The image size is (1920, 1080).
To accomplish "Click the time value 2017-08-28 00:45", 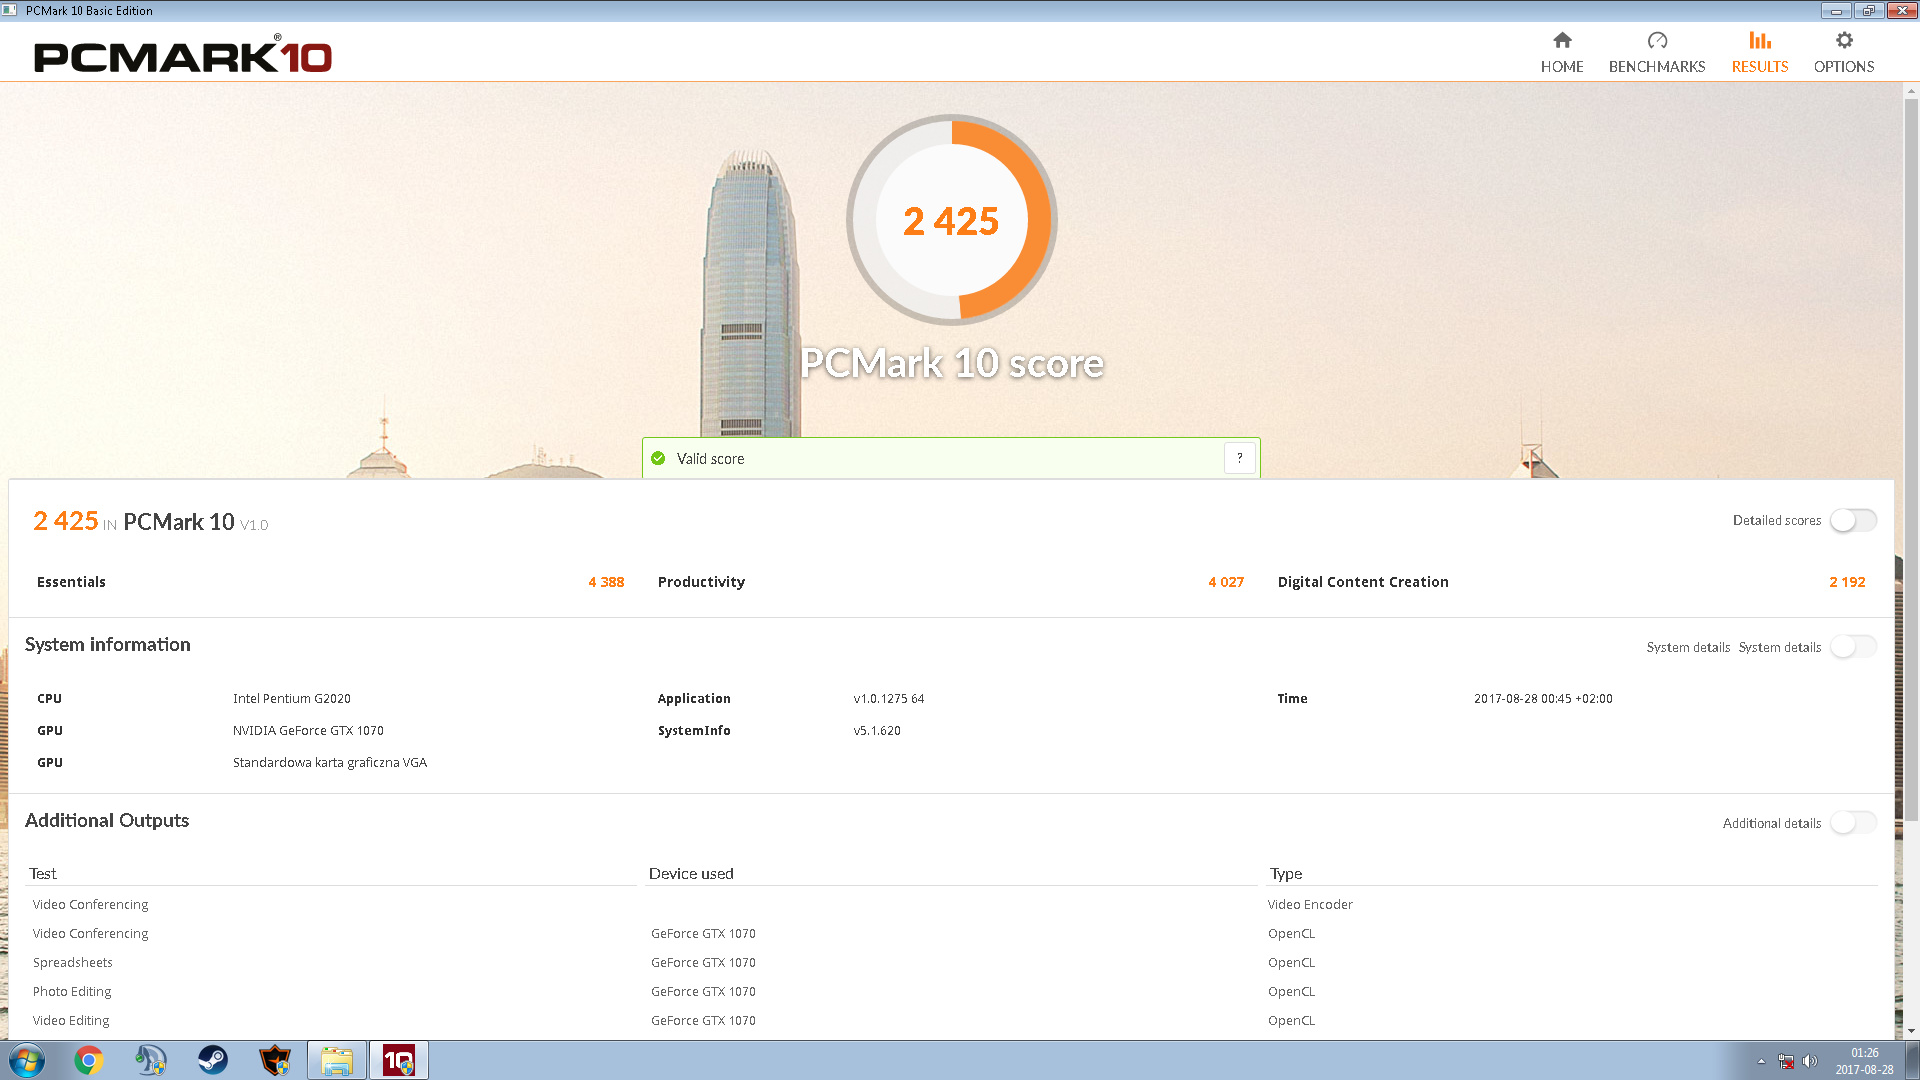I will tap(1543, 699).
